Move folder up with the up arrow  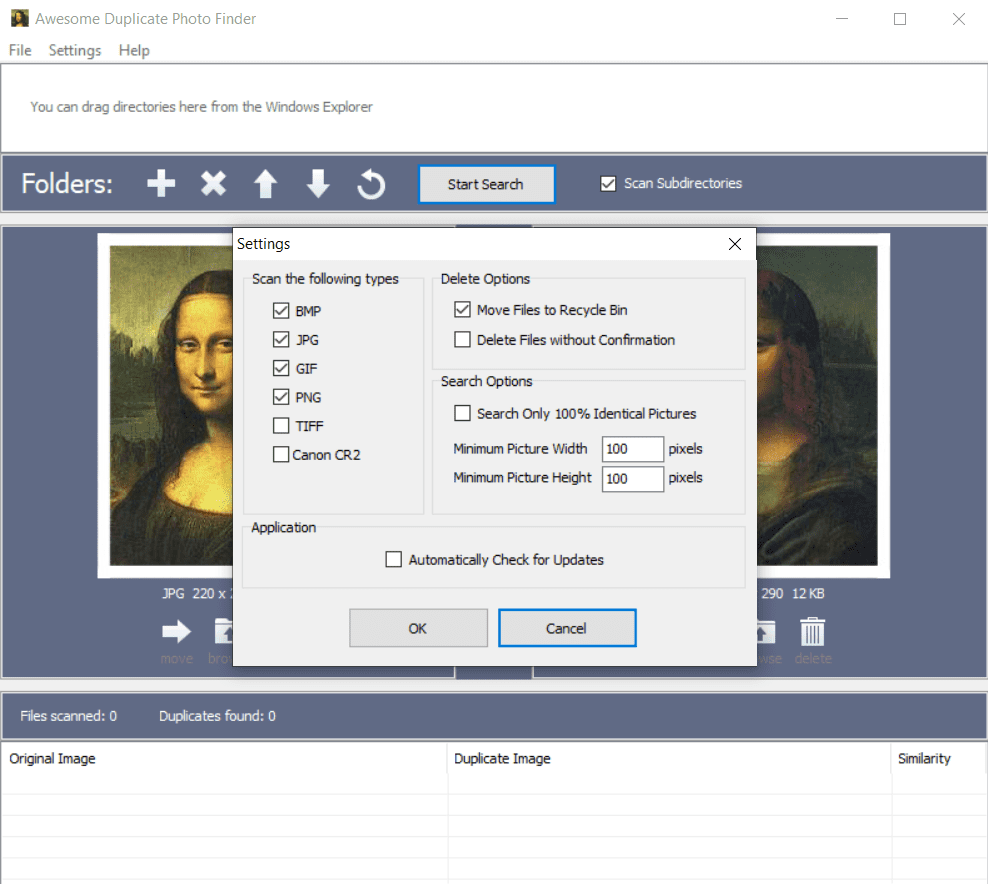(x=265, y=184)
